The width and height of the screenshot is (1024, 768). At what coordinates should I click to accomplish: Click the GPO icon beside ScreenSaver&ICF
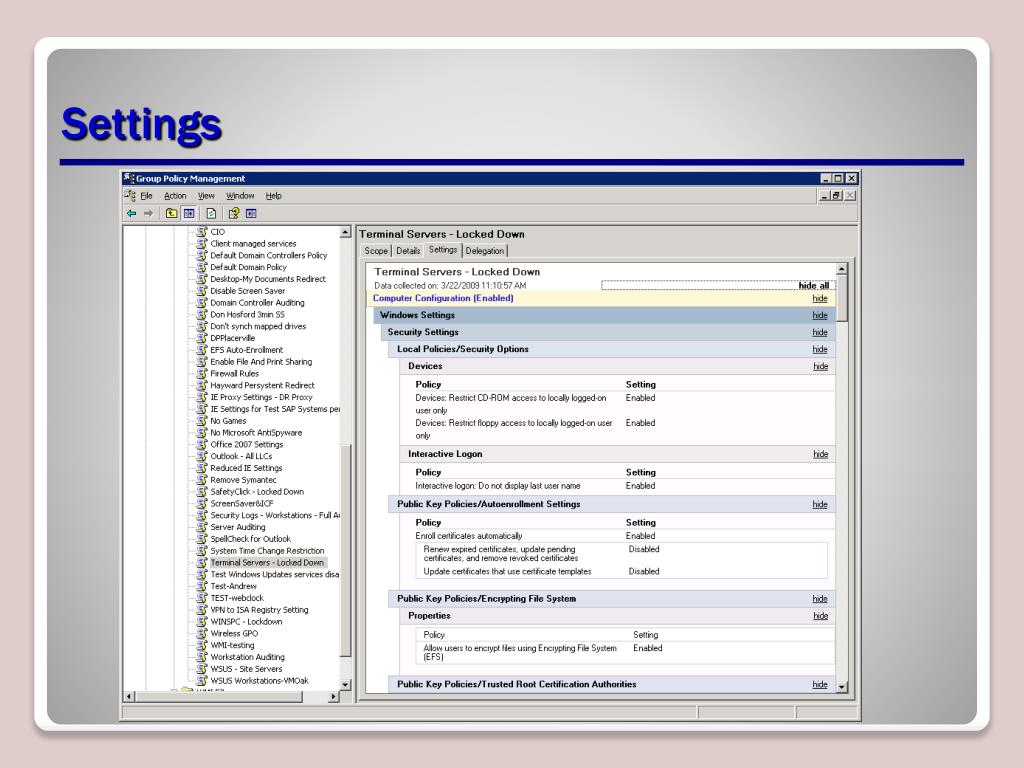tap(202, 504)
